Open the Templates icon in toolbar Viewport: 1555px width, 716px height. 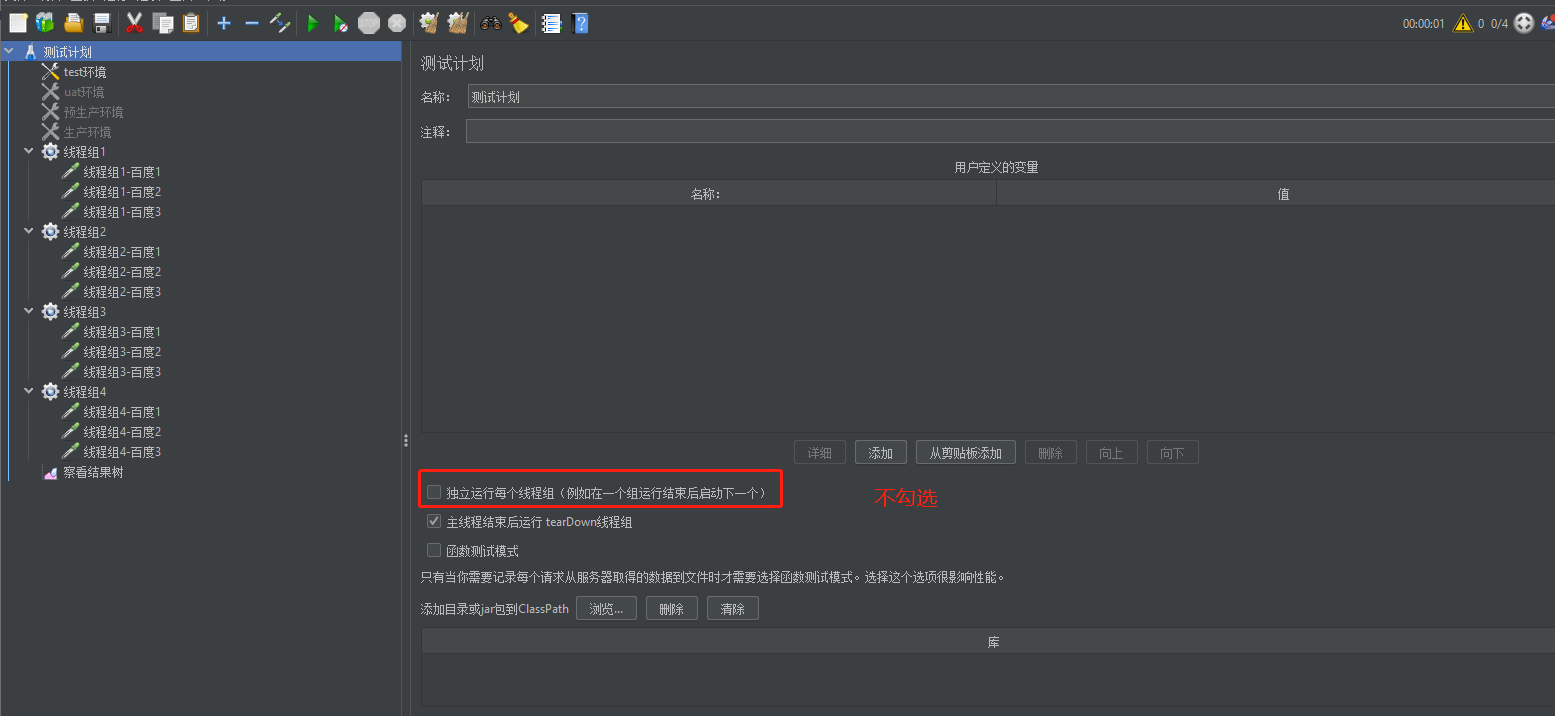tap(45, 23)
